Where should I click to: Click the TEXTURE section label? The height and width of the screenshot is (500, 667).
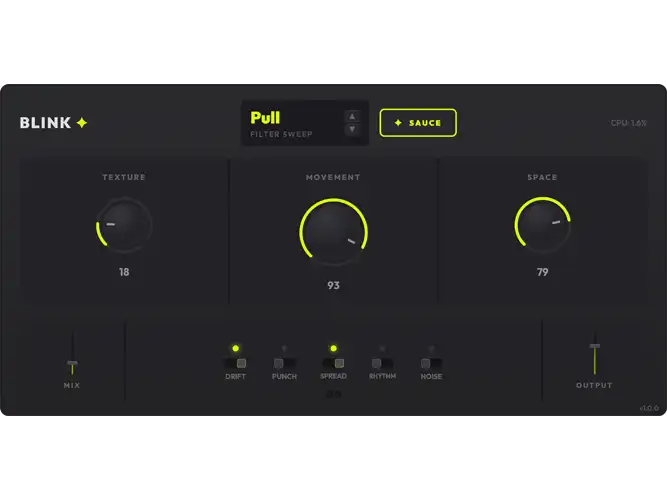pyautogui.click(x=124, y=177)
